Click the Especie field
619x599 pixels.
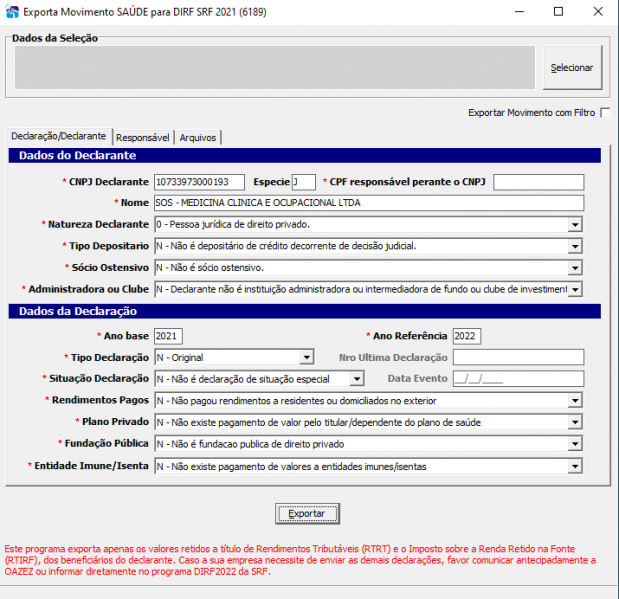tap(304, 182)
